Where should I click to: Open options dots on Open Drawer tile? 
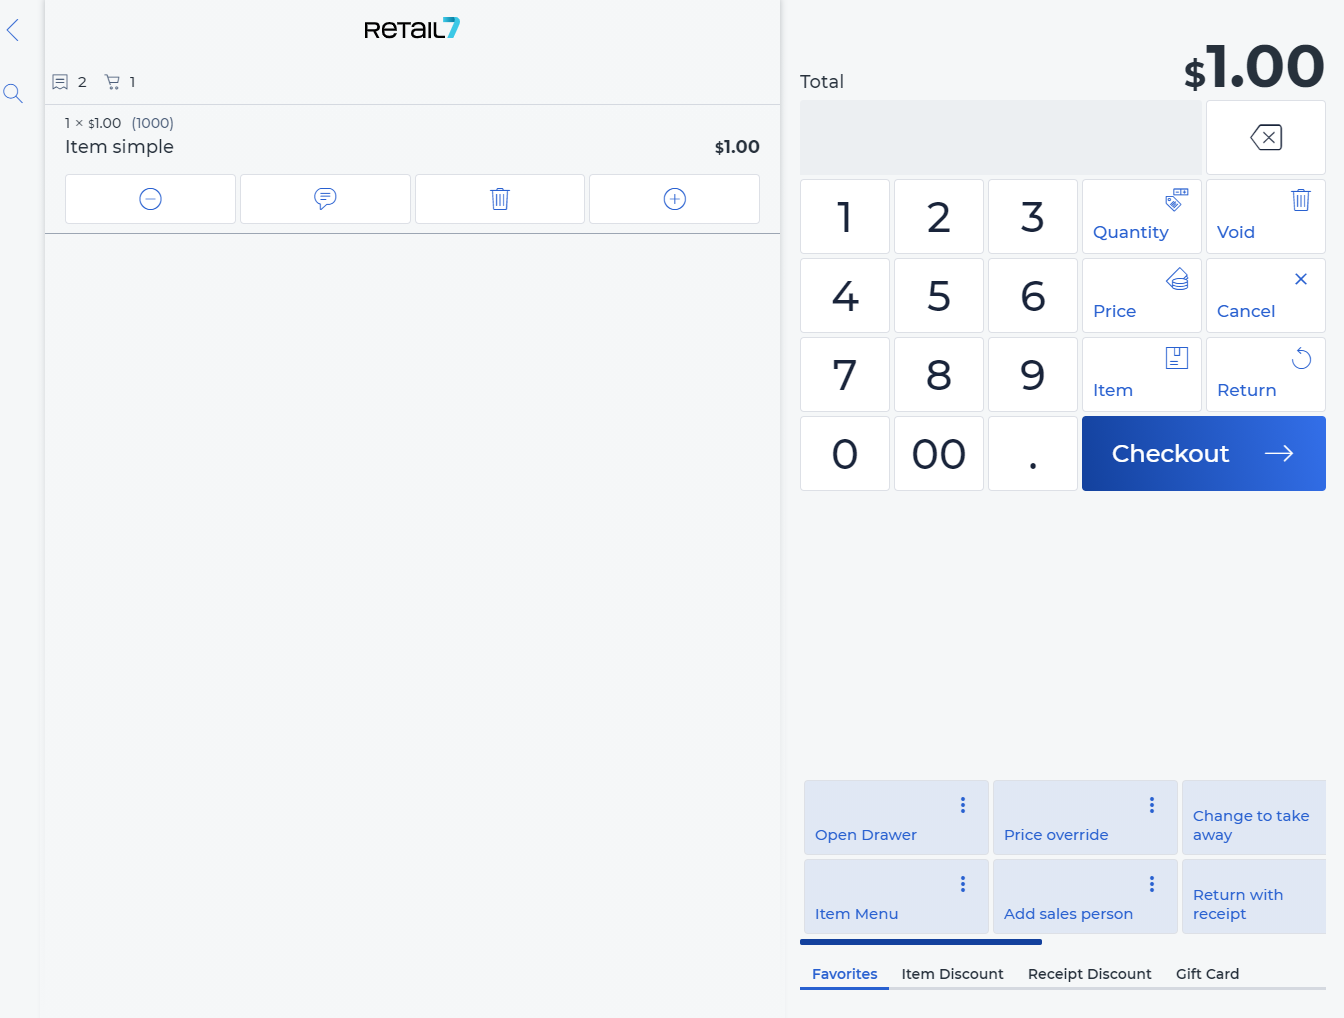963,805
